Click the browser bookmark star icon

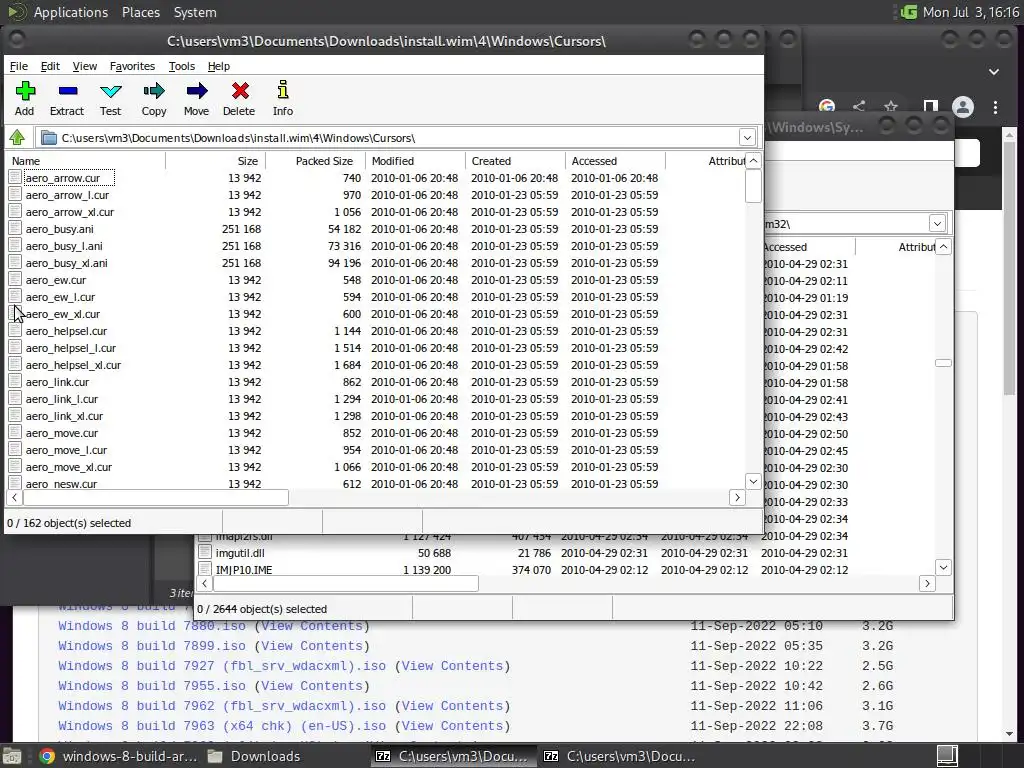point(891,106)
